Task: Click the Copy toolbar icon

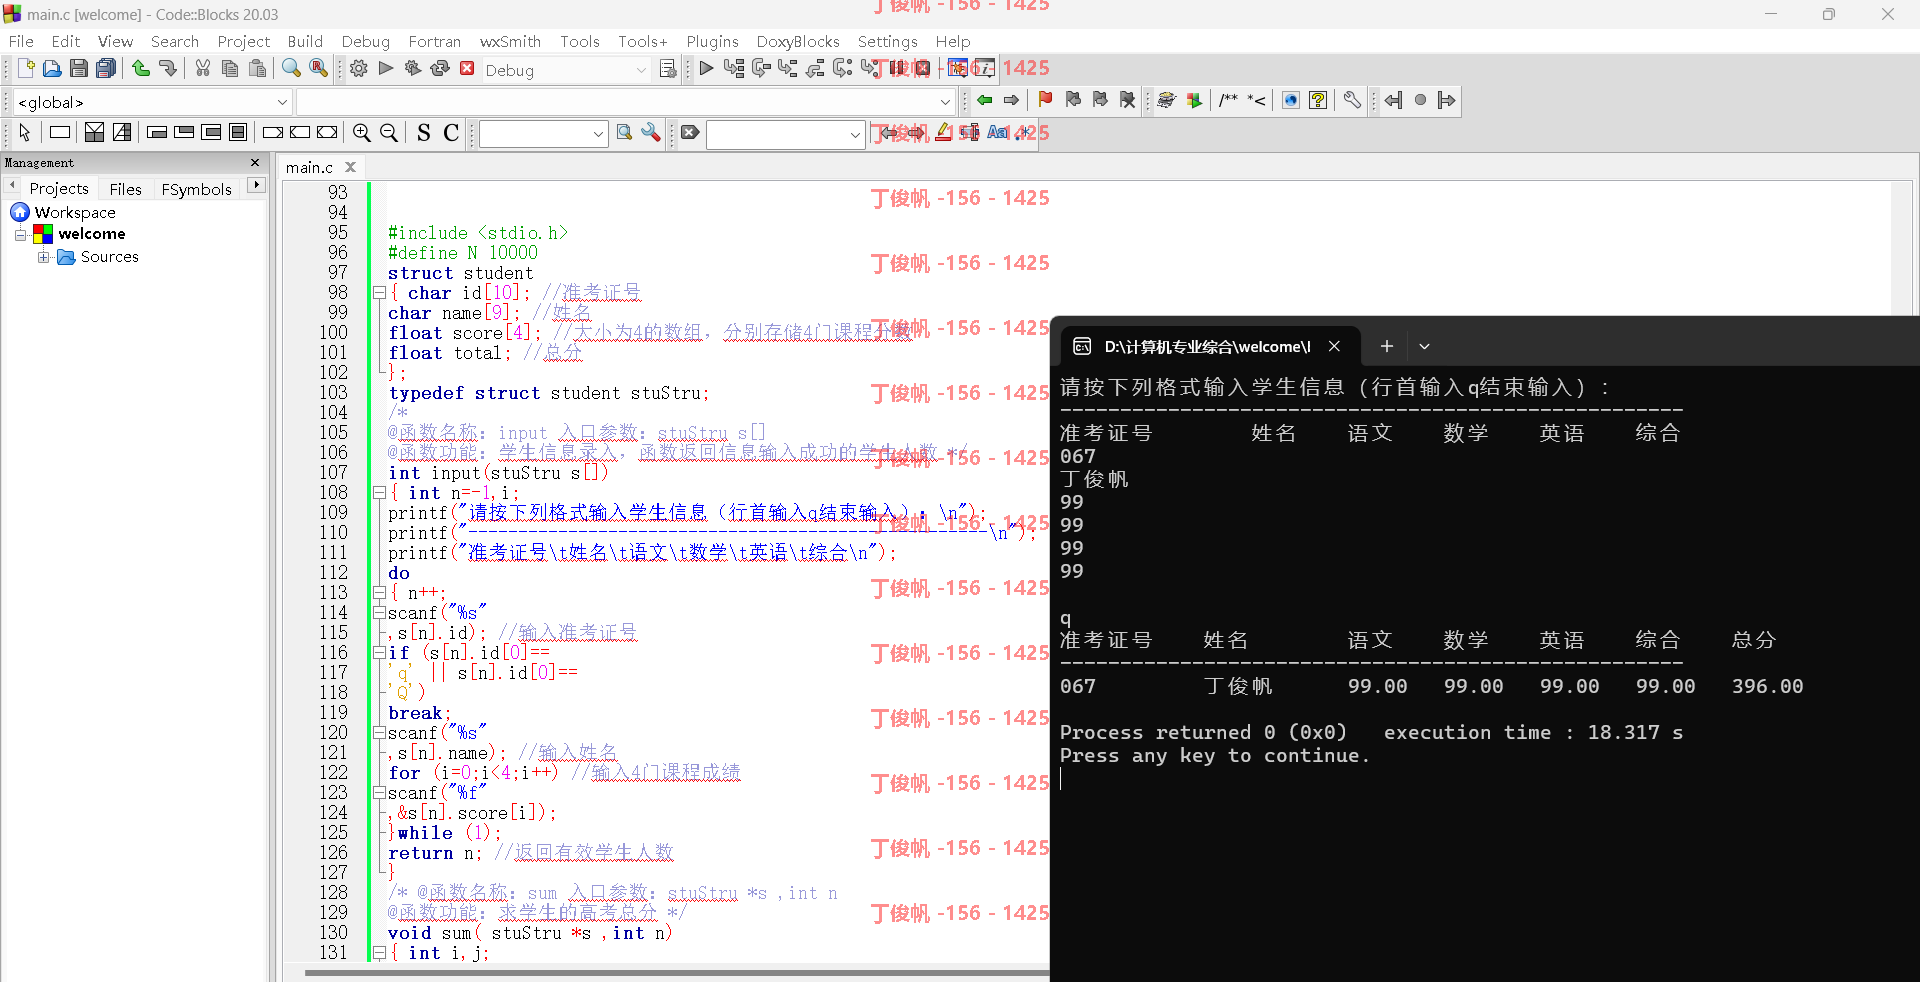Action: coord(230,69)
